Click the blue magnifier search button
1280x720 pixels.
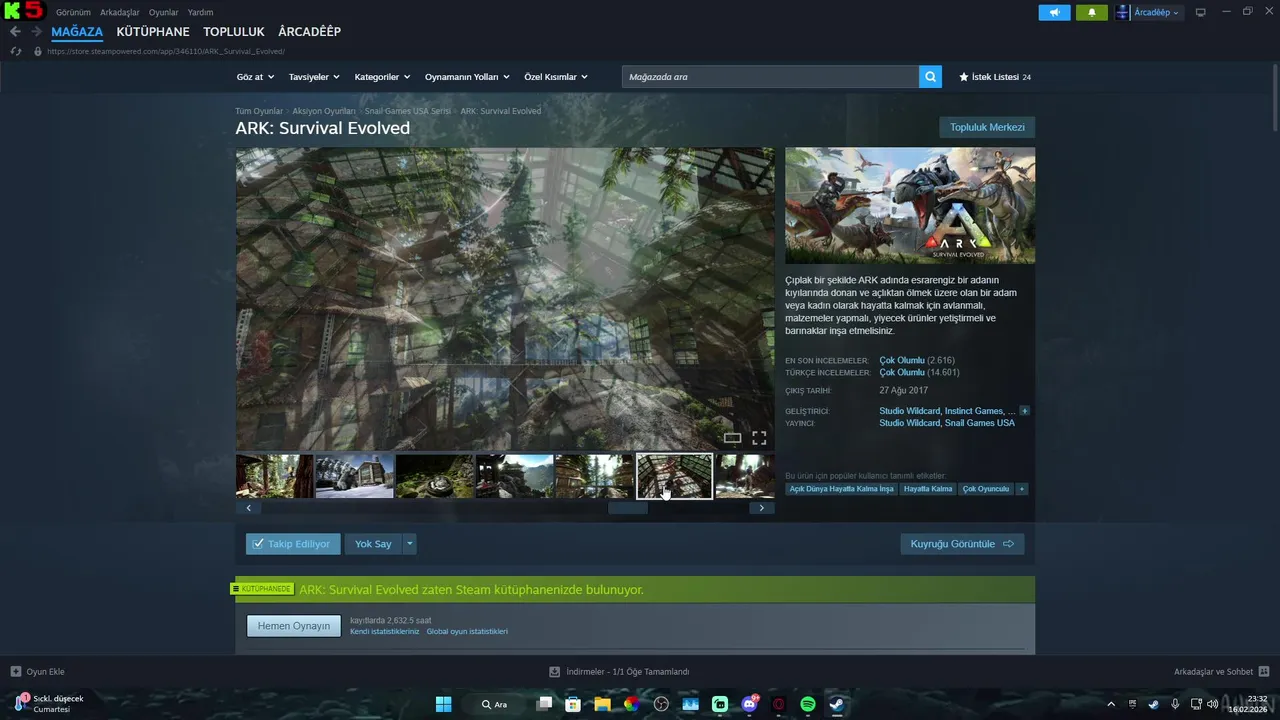pos(930,77)
